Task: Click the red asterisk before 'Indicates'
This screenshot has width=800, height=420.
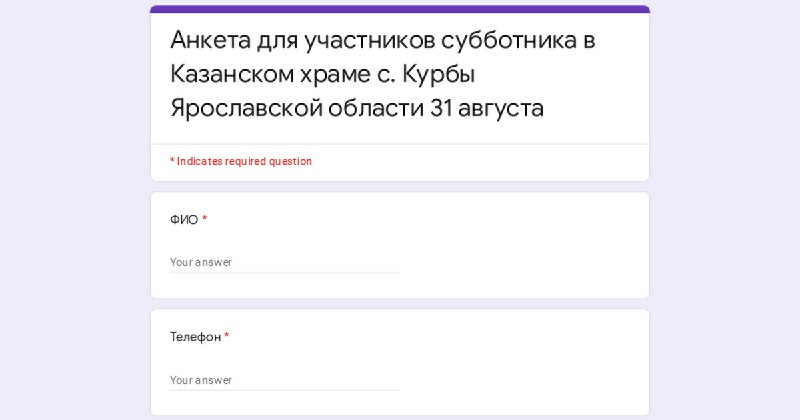Action: 172,161
